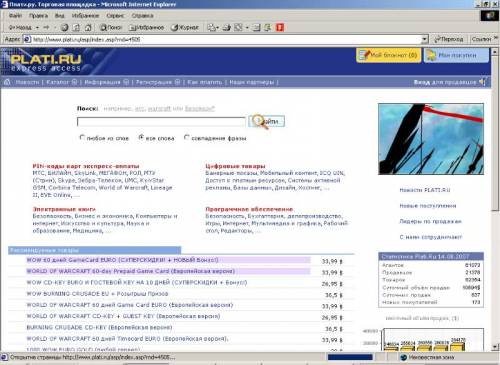
Task: Click the Refresh page toolbar icon
Action: pyautogui.click(x=76, y=28)
